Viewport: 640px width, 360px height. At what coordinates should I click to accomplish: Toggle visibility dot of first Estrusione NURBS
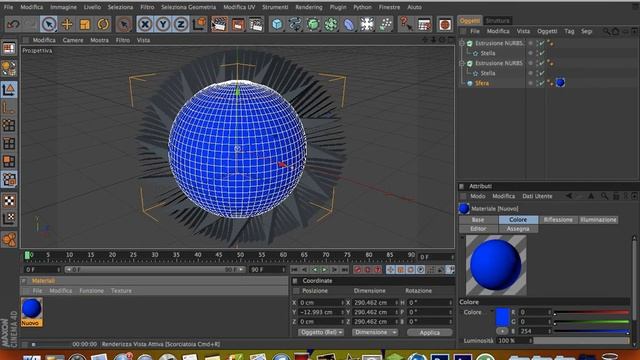531,43
